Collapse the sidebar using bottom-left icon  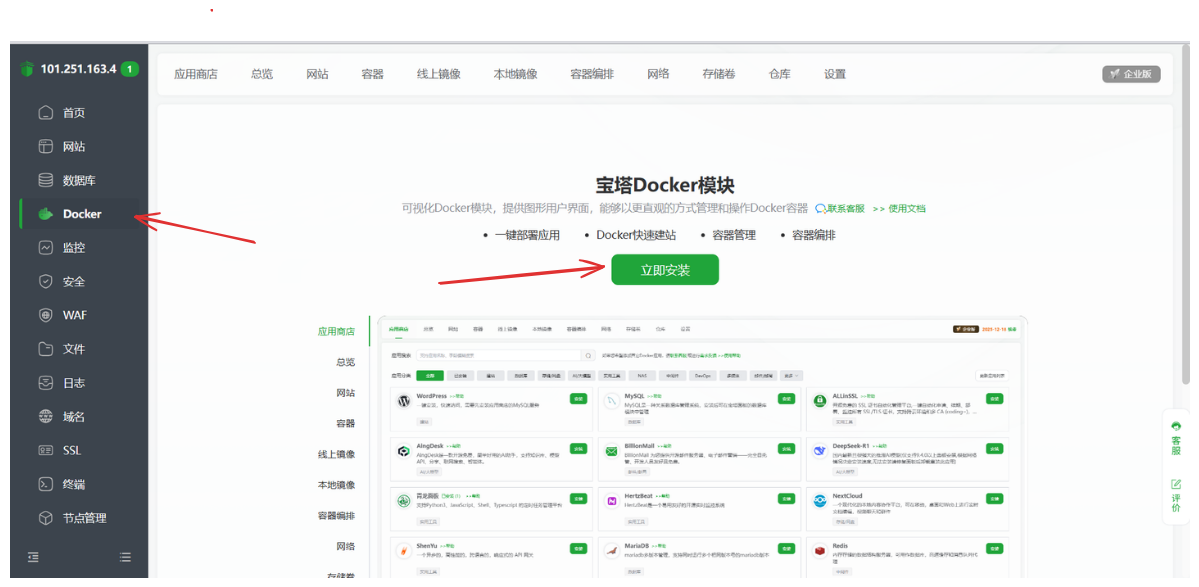coord(34,557)
